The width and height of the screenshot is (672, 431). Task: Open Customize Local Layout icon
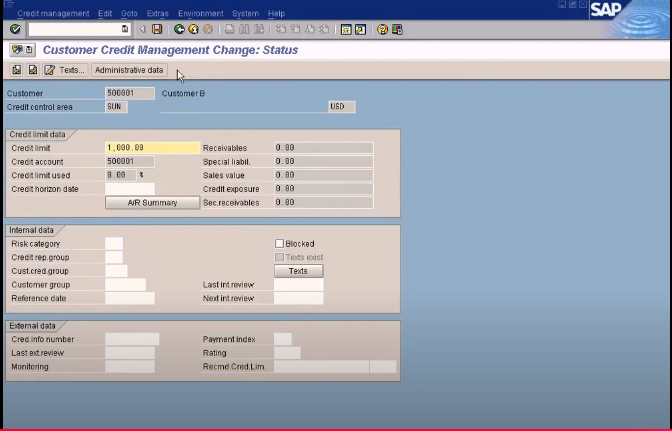click(397, 29)
